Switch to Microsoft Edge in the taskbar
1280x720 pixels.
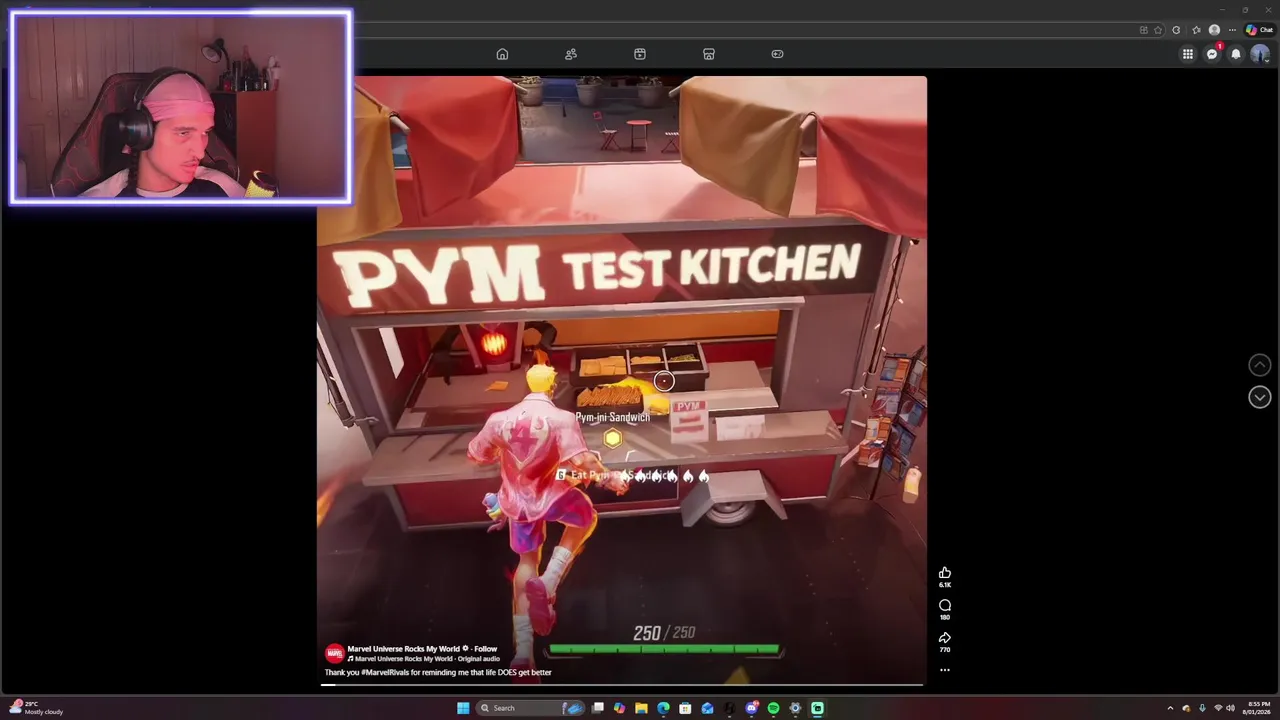tap(663, 708)
